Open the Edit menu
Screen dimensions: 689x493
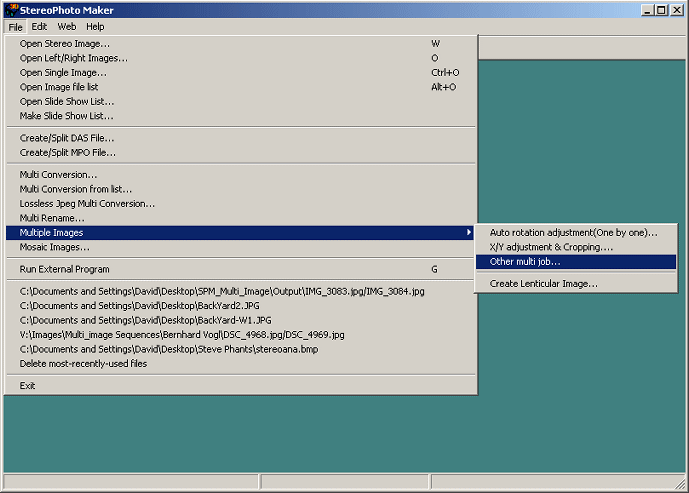coord(39,27)
